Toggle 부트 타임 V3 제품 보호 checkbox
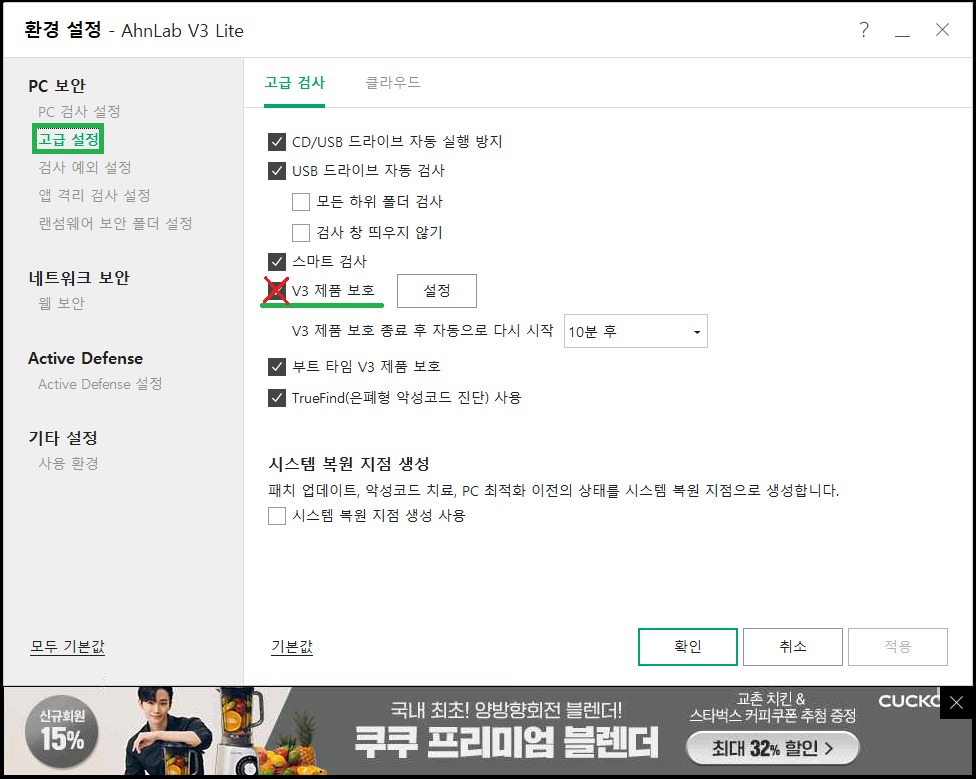This screenshot has height=779, width=976. pyautogui.click(x=277, y=366)
